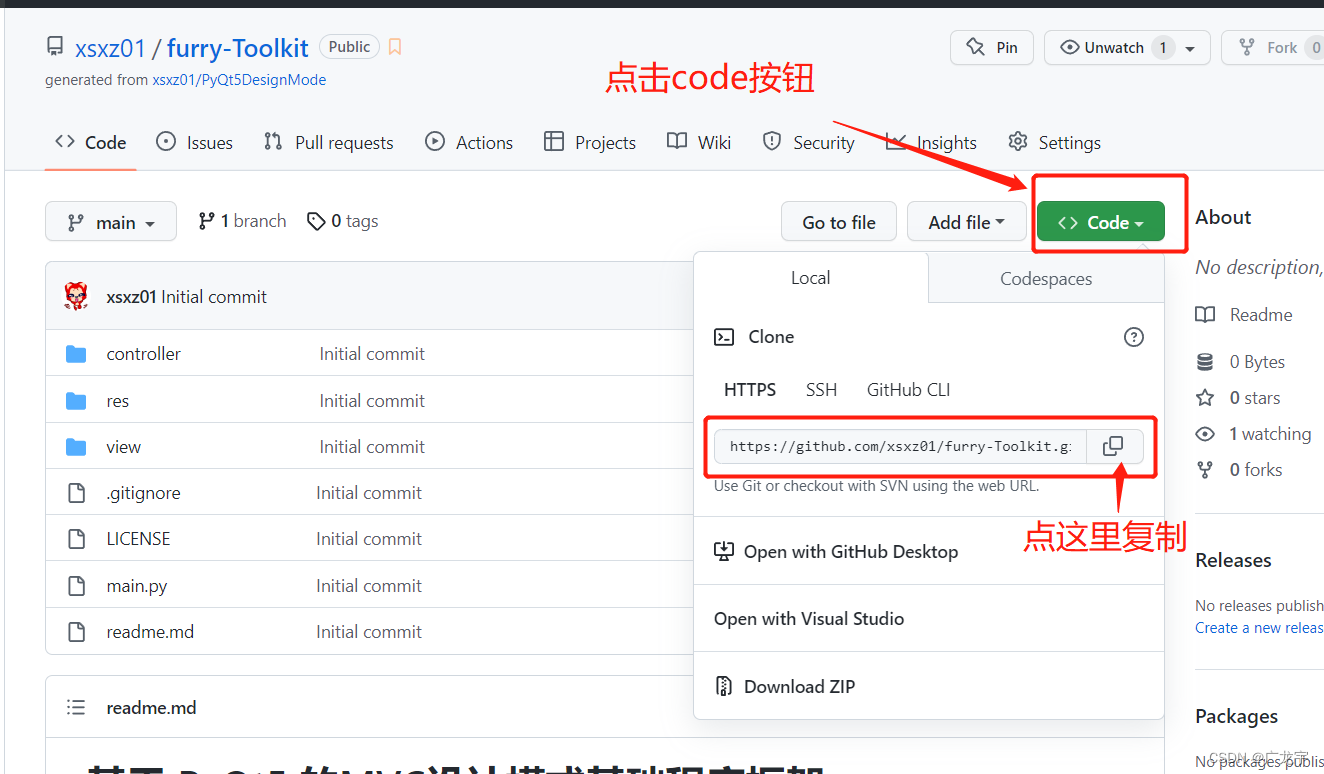
Task: Click the Go to file button
Action: point(839,222)
